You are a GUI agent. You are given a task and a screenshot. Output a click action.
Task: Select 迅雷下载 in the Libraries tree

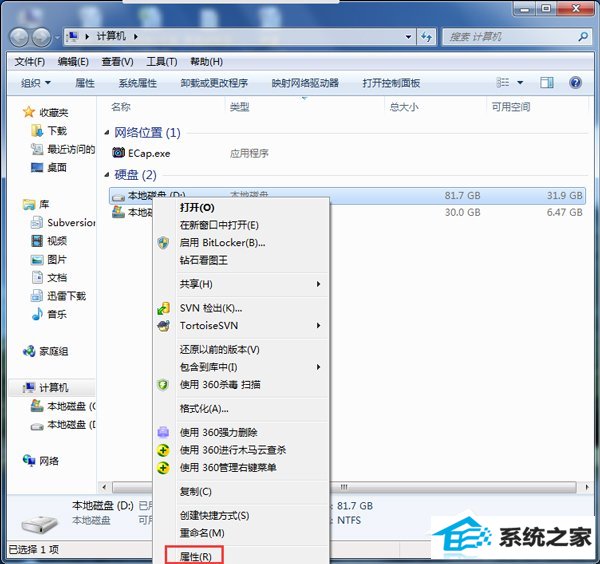pos(67,296)
